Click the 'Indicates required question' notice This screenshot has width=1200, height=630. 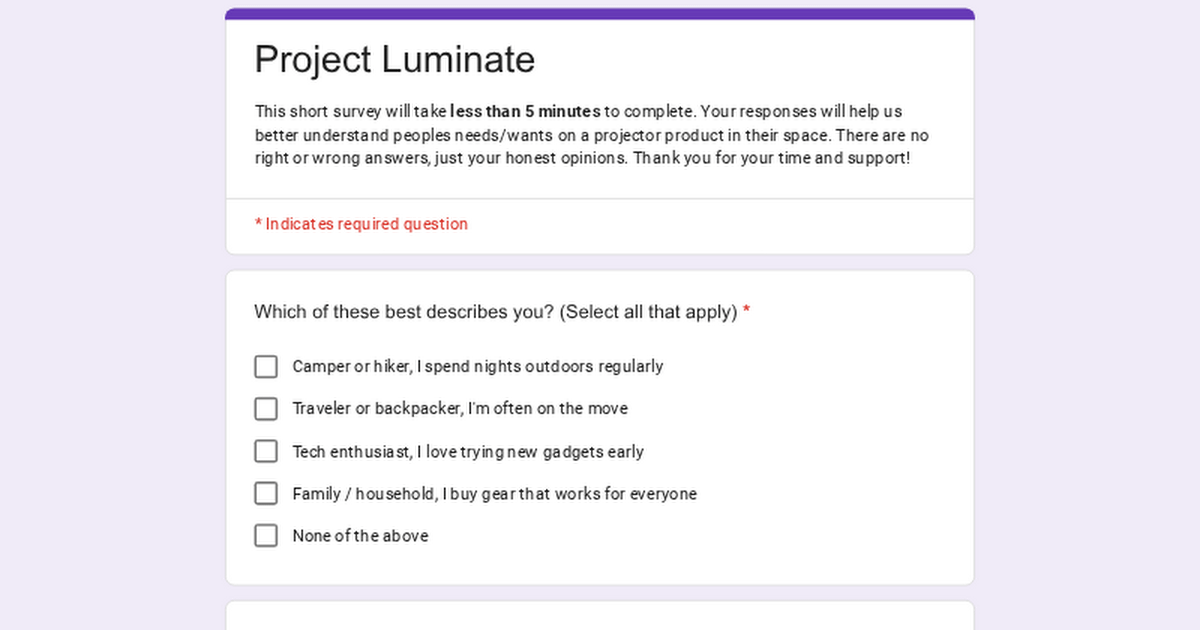tap(366, 224)
